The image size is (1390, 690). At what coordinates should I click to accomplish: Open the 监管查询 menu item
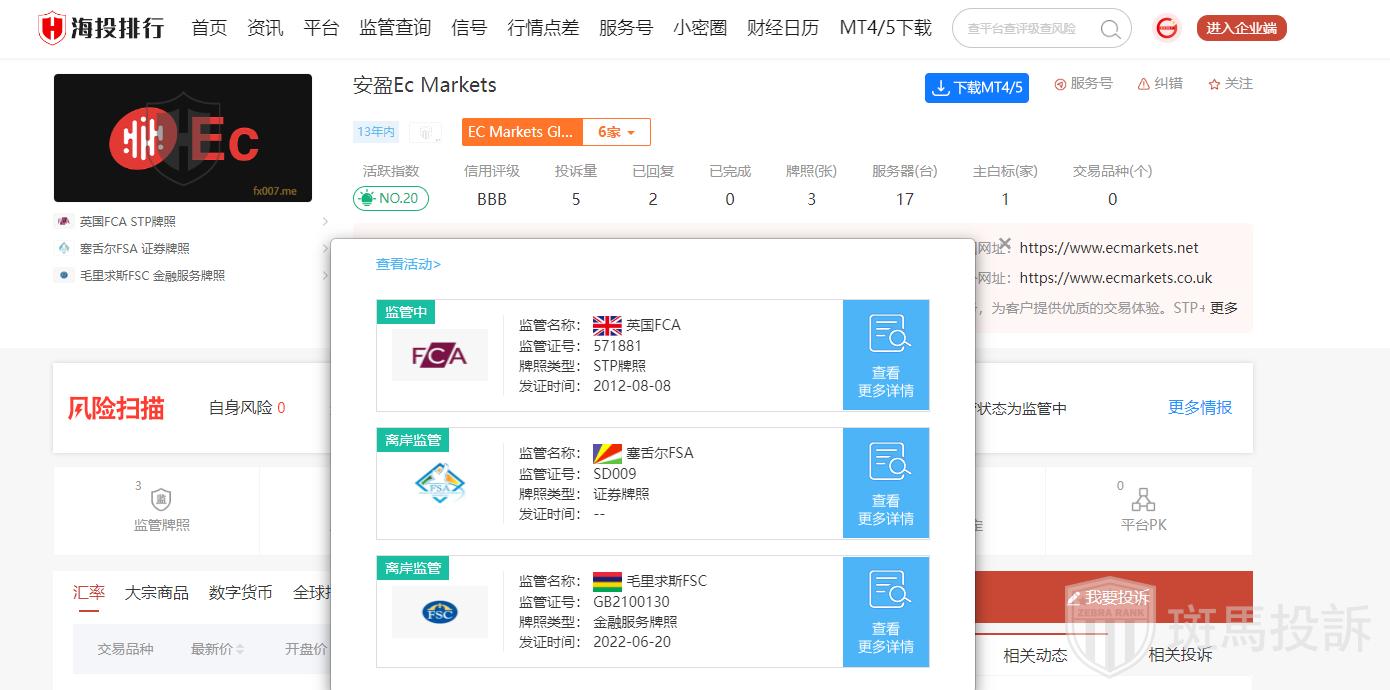[x=395, y=28]
